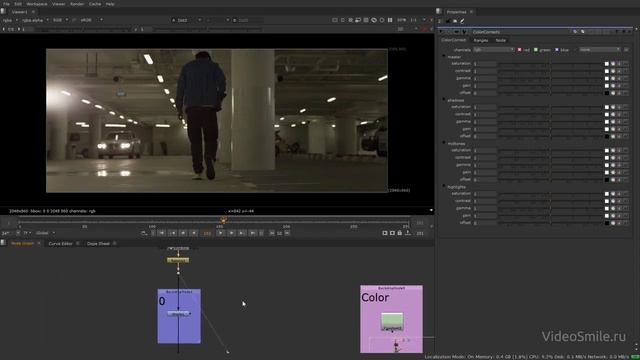The image size is (640, 360).
Task: Adjust the master gain slider
Action: click(x=550, y=86)
